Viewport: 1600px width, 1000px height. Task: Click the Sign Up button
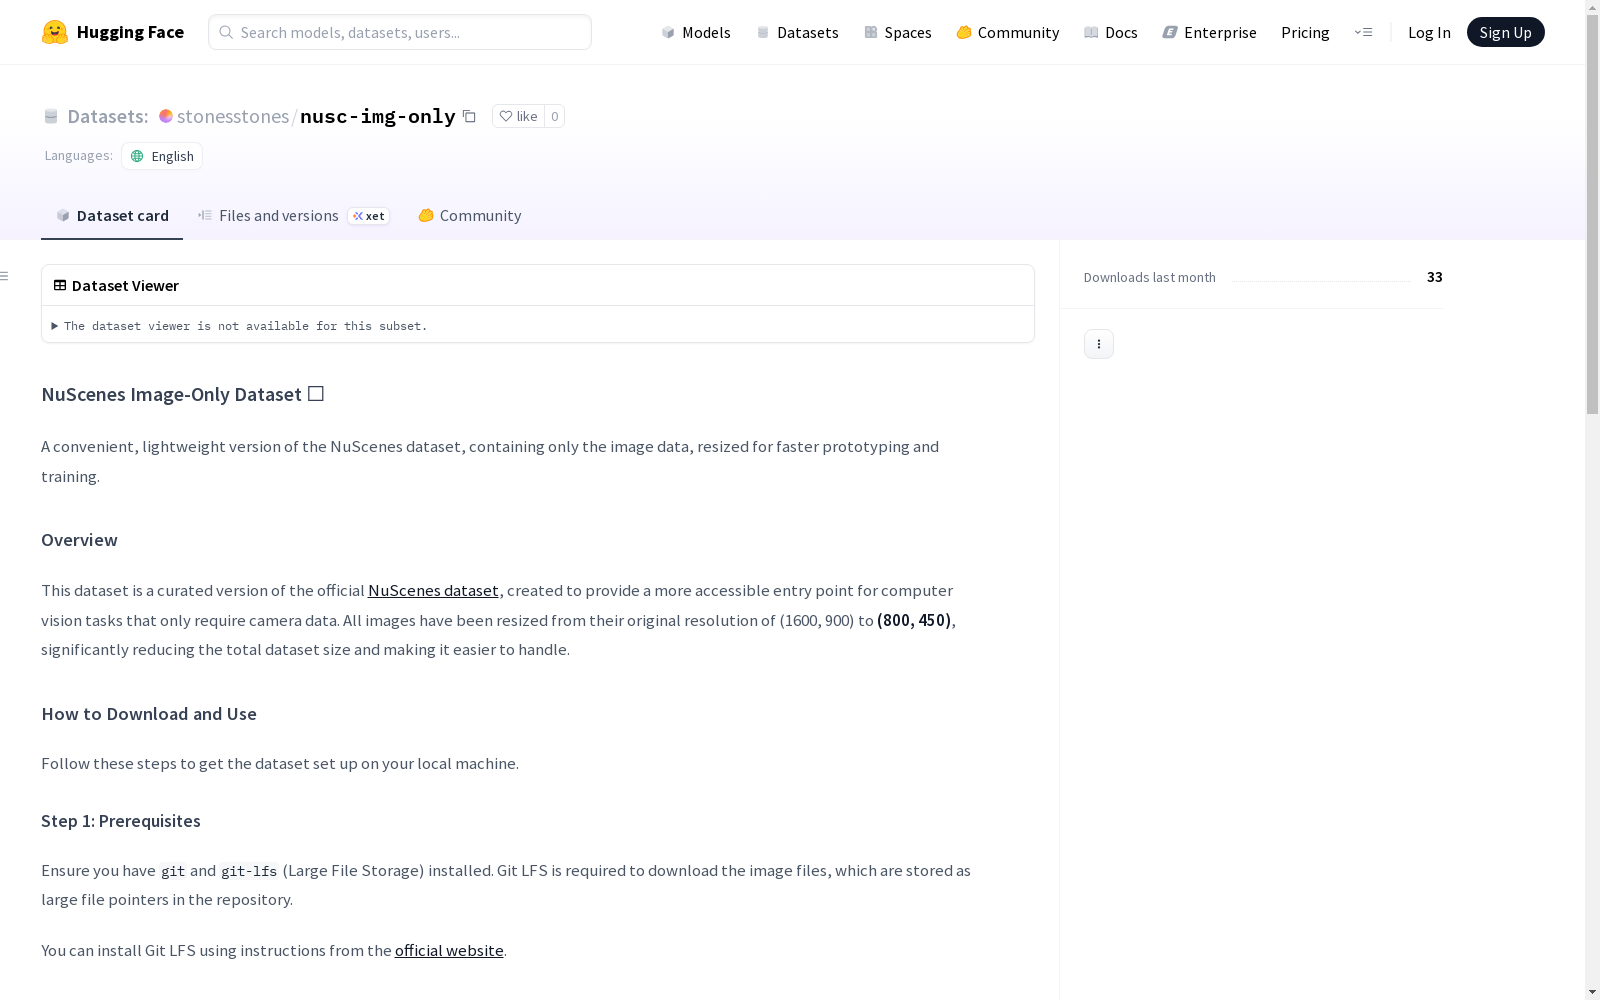(1505, 32)
